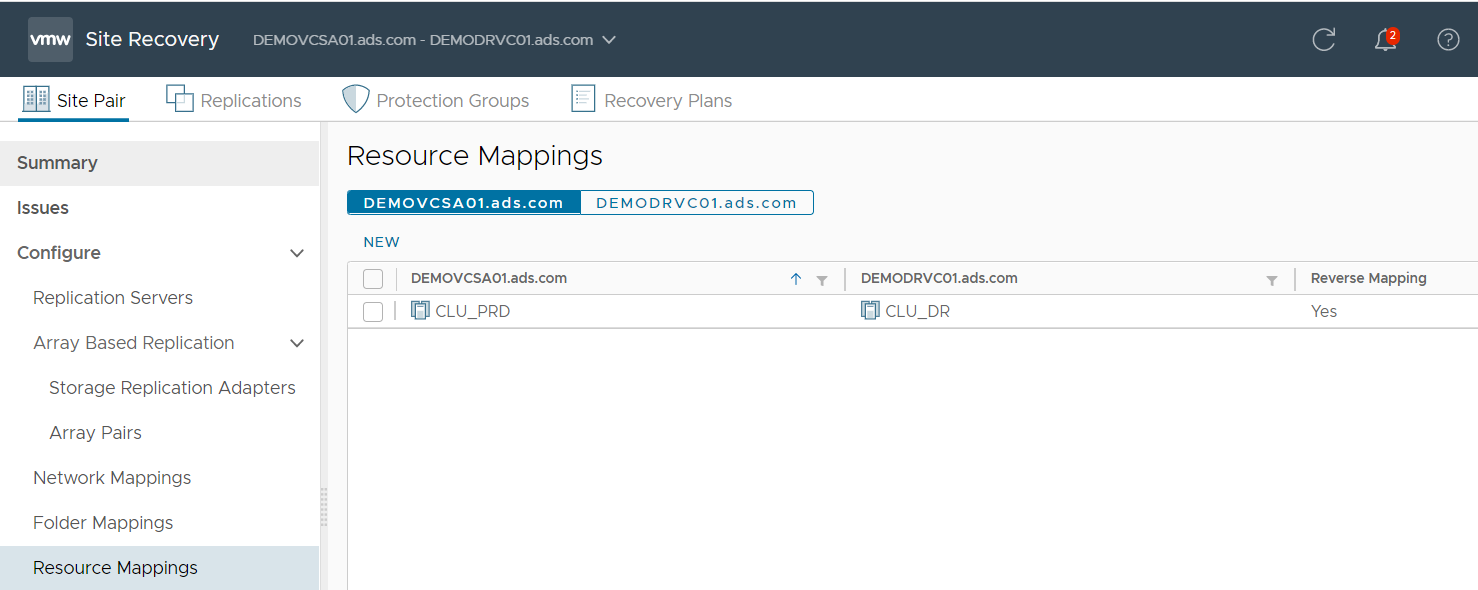Screen dimensions: 1478x590
Task: Switch to the Replications tab
Action: coord(234,100)
